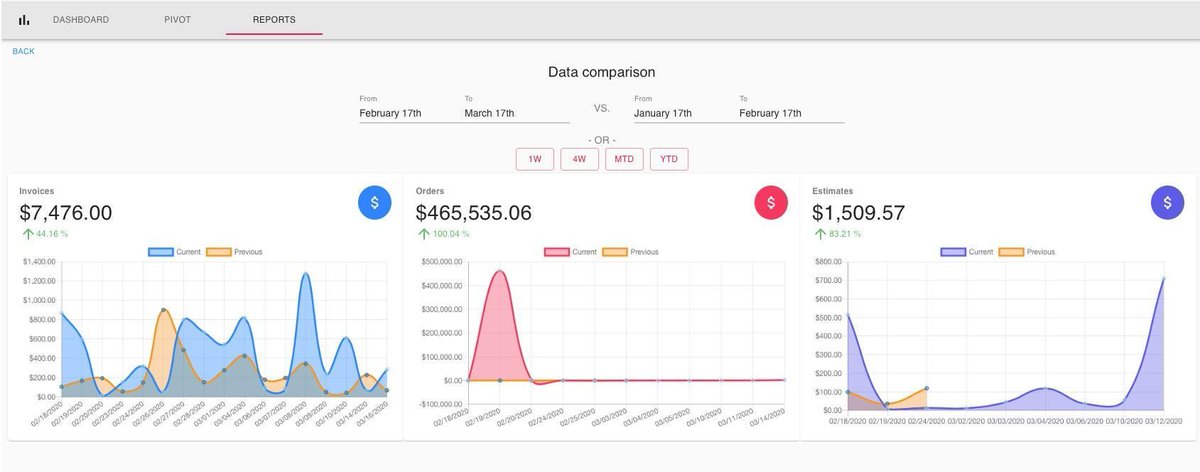1200x472 pixels.
Task: Click the green up arrow beside 44.16 %
Action: click(x=27, y=234)
